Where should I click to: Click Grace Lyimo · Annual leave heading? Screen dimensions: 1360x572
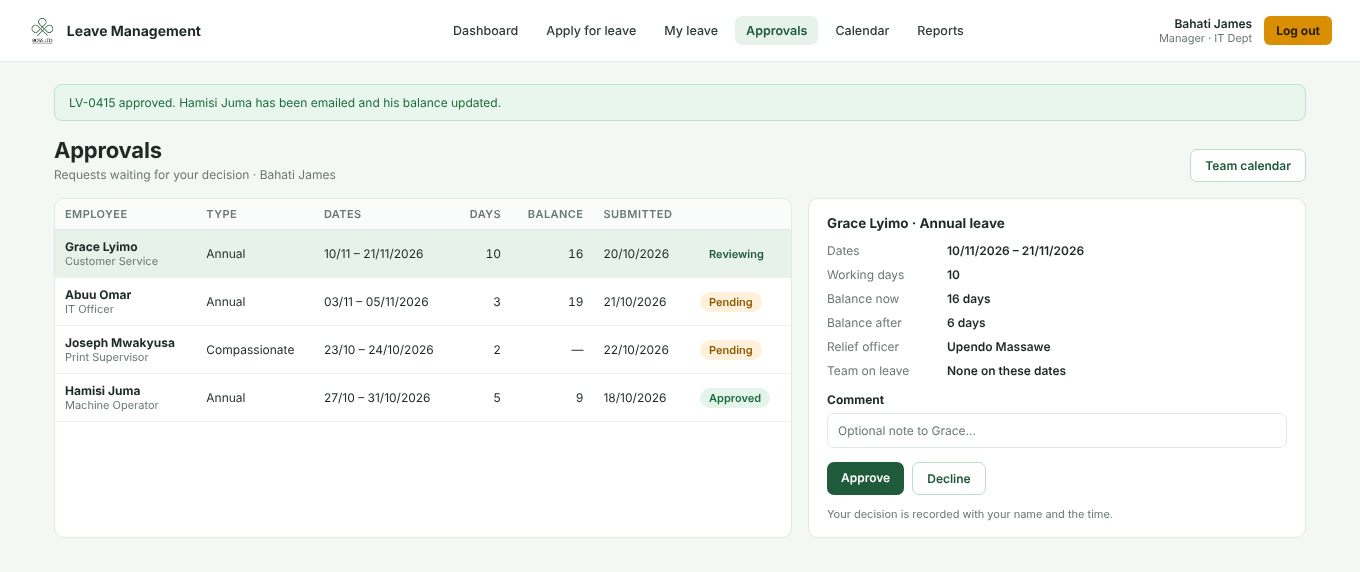916,223
